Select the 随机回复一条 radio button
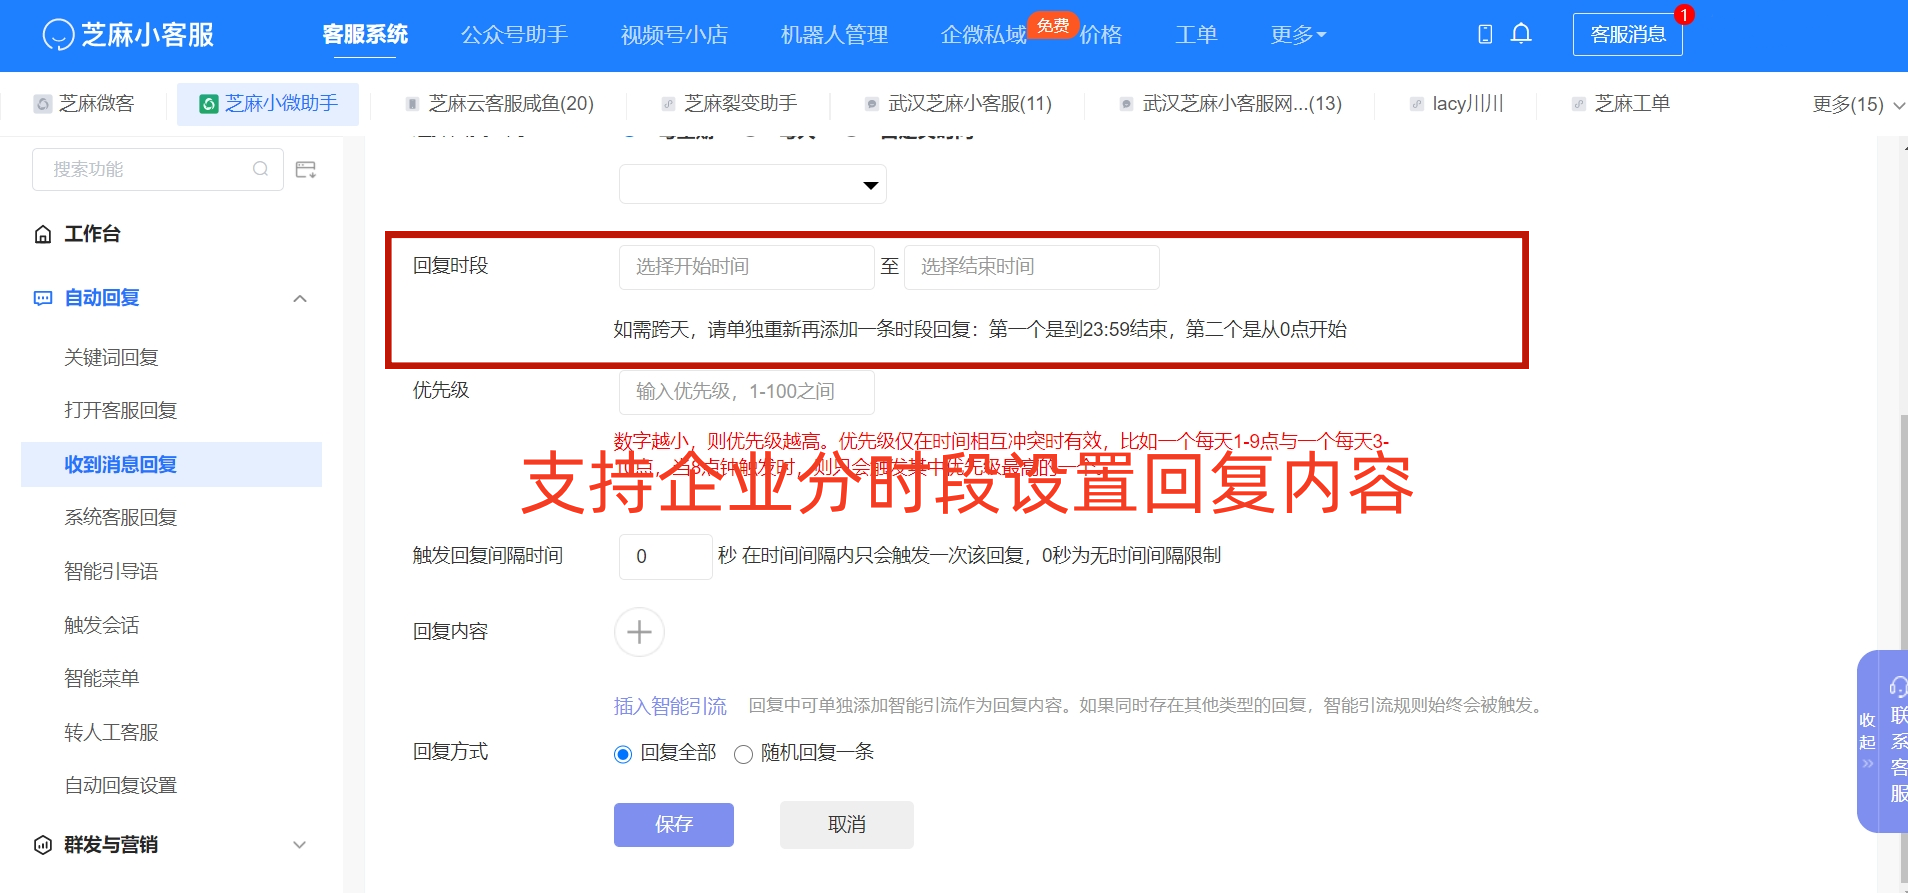 743,754
